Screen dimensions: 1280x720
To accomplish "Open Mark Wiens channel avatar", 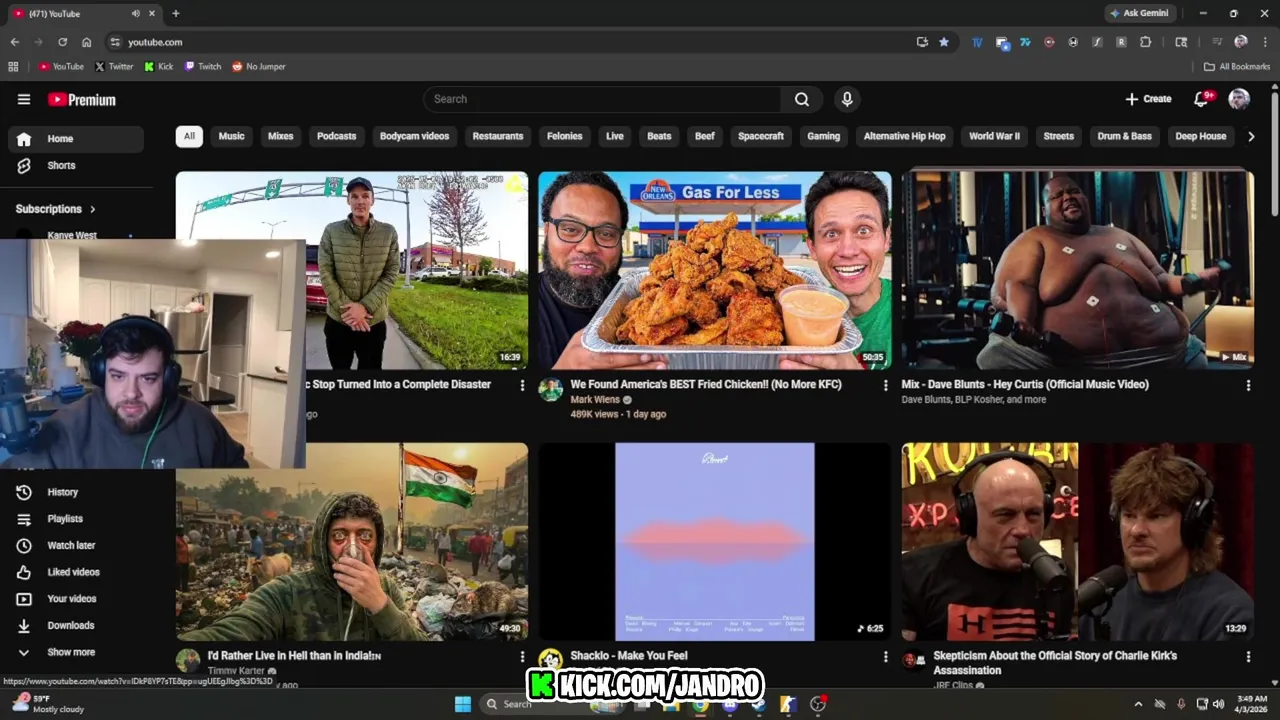I will click(550, 390).
